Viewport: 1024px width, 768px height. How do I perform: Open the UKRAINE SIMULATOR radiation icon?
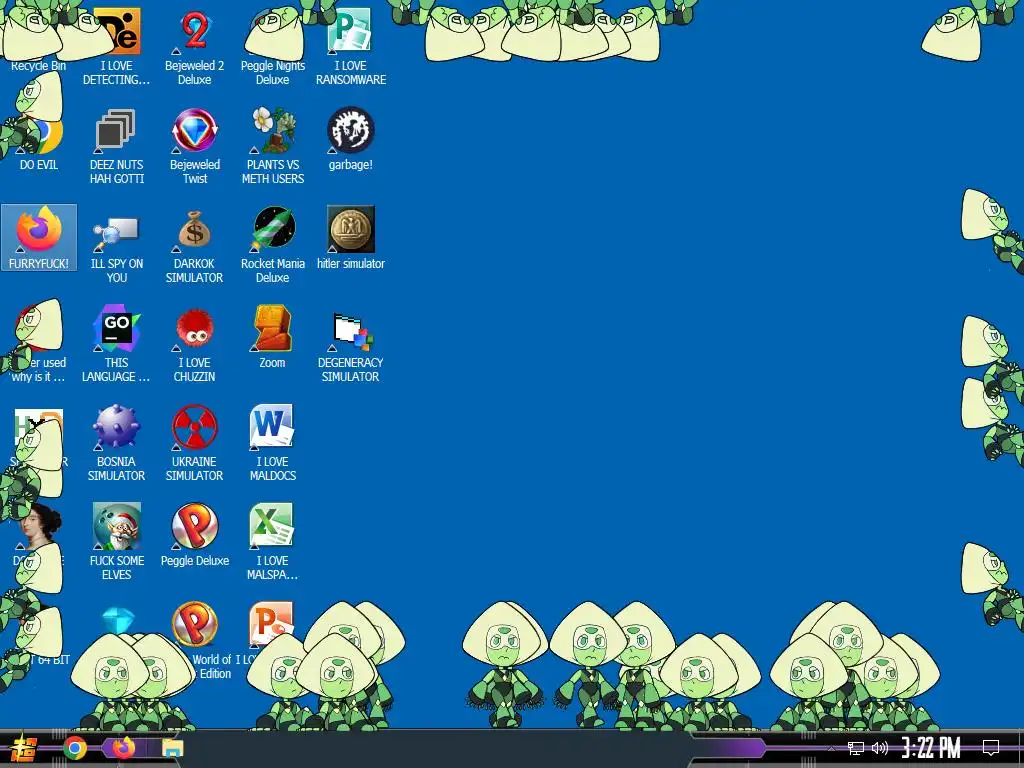195,443
